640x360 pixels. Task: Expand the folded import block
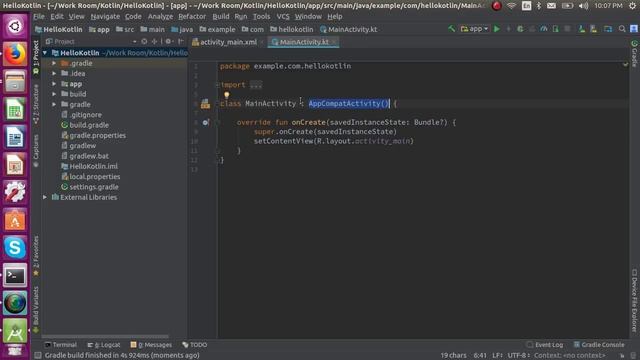click(x=256, y=85)
